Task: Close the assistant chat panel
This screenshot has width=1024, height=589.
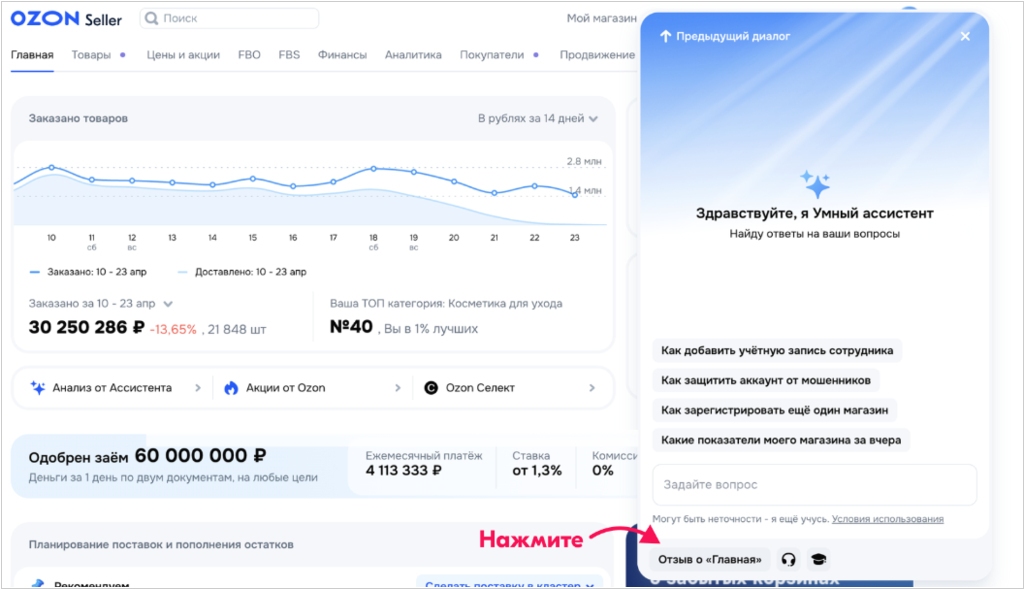Action: 965,37
